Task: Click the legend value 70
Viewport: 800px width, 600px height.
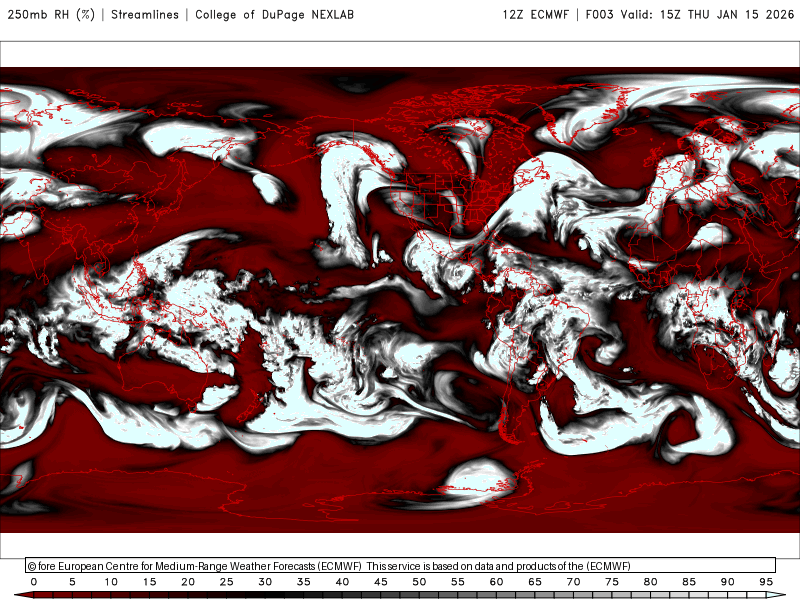Action: (x=573, y=582)
